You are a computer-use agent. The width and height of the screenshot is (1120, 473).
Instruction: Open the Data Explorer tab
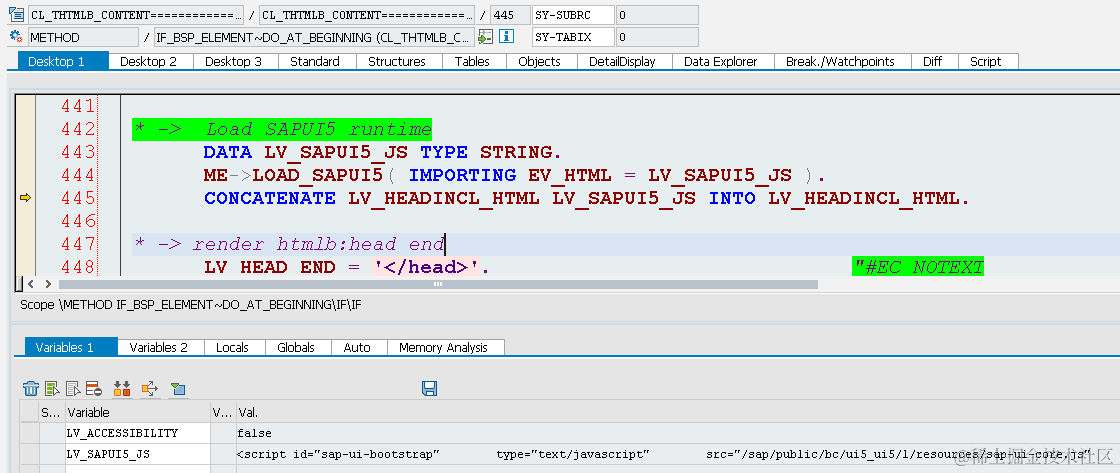coord(721,61)
